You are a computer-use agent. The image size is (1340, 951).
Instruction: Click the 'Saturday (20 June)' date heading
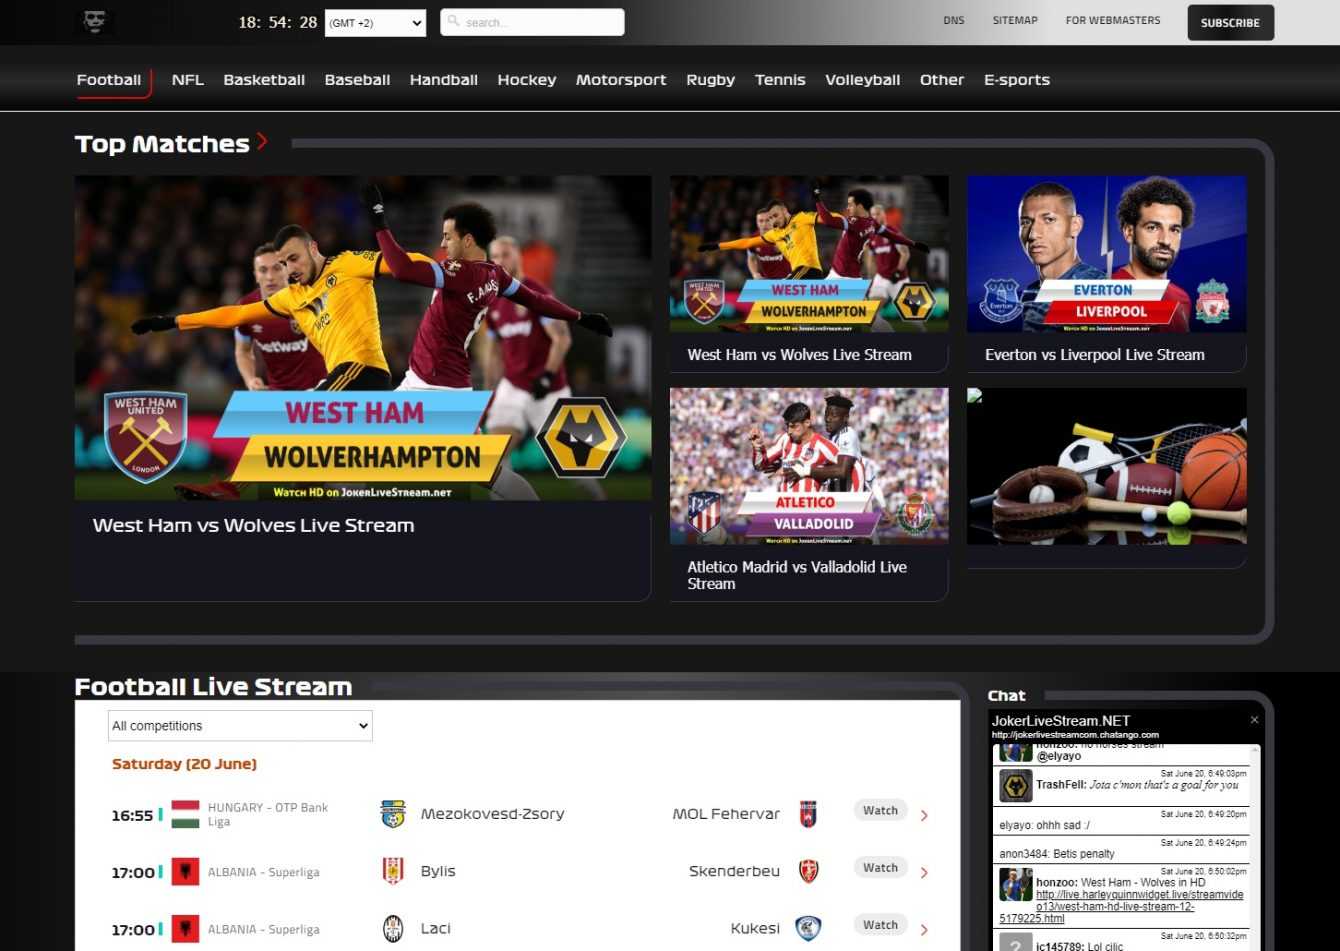point(184,764)
